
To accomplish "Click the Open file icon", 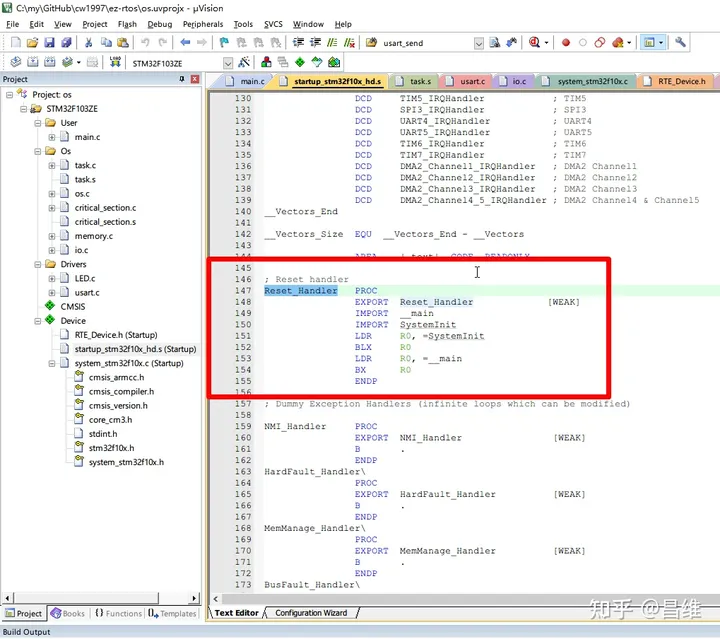I will pyautogui.click(x=32, y=43).
